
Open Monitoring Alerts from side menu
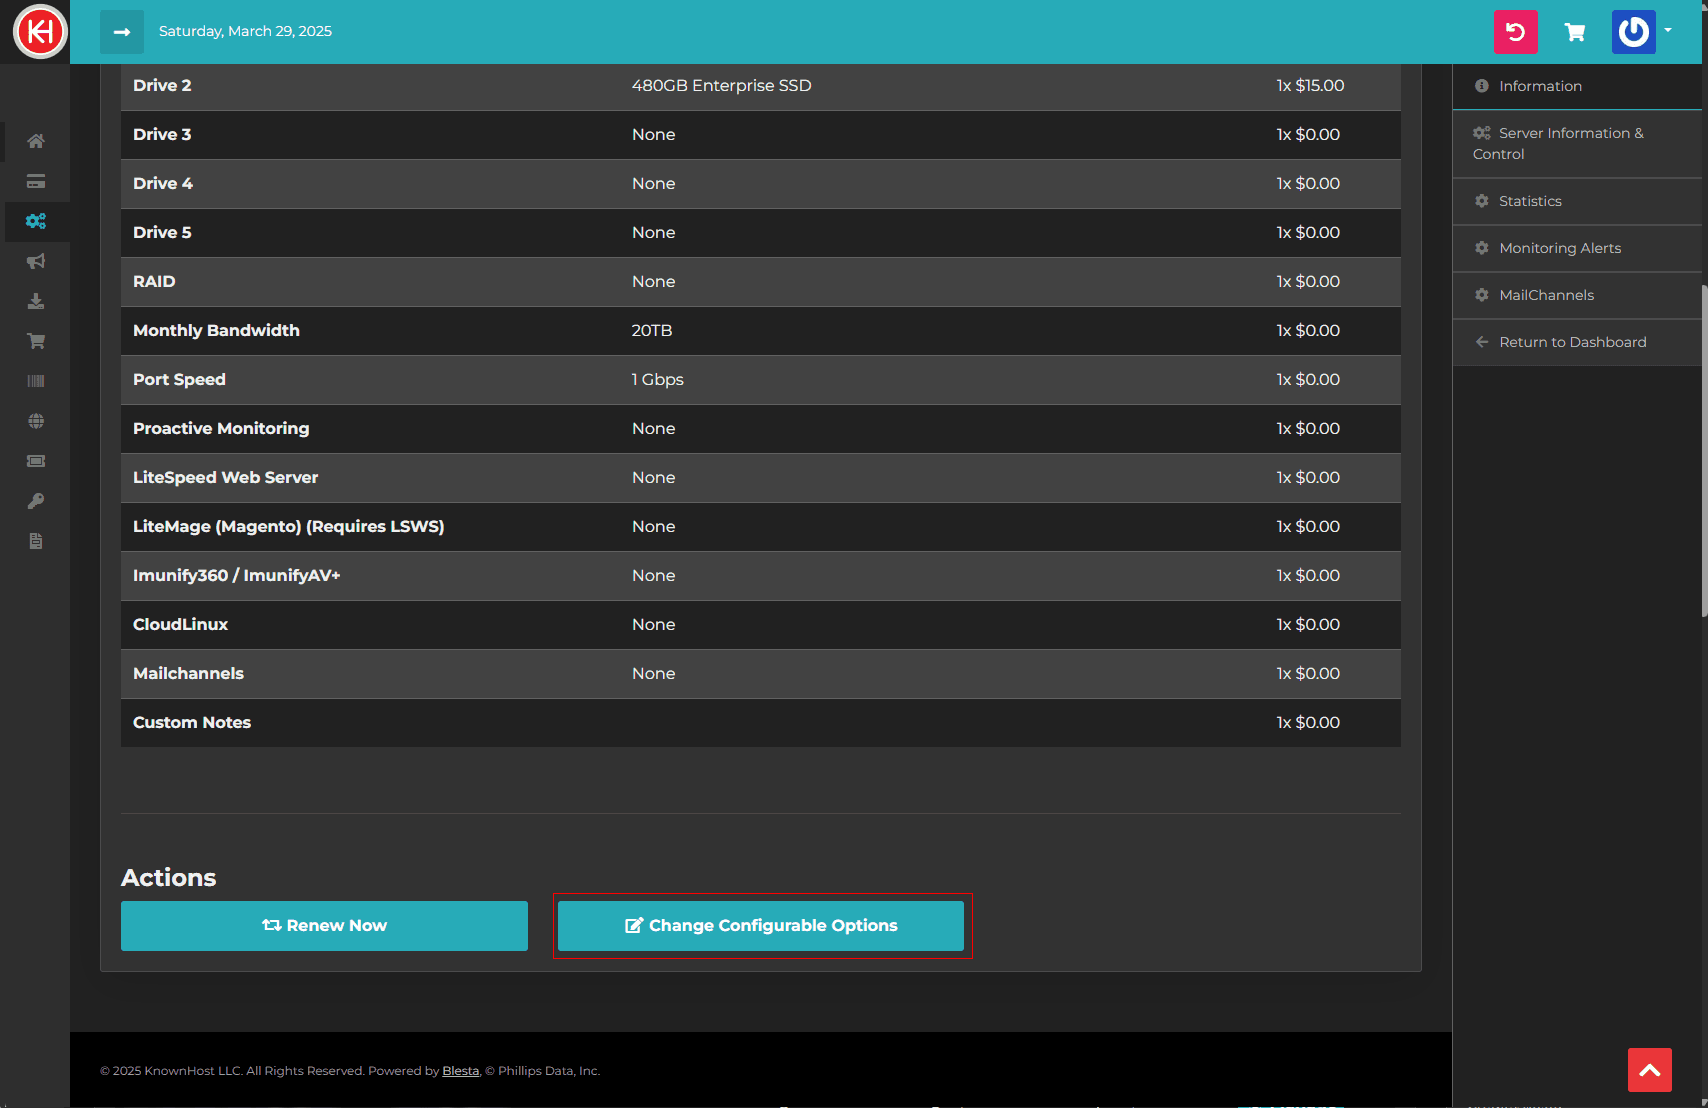coord(1560,247)
